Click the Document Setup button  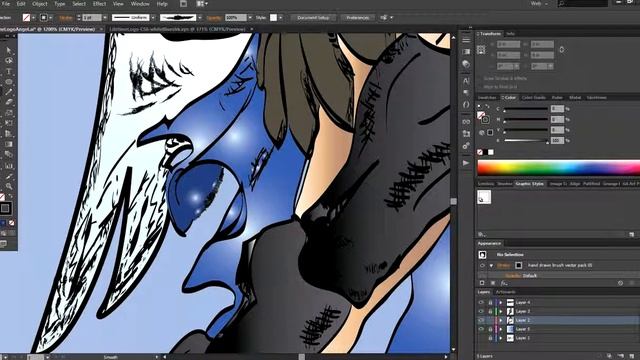click(313, 18)
